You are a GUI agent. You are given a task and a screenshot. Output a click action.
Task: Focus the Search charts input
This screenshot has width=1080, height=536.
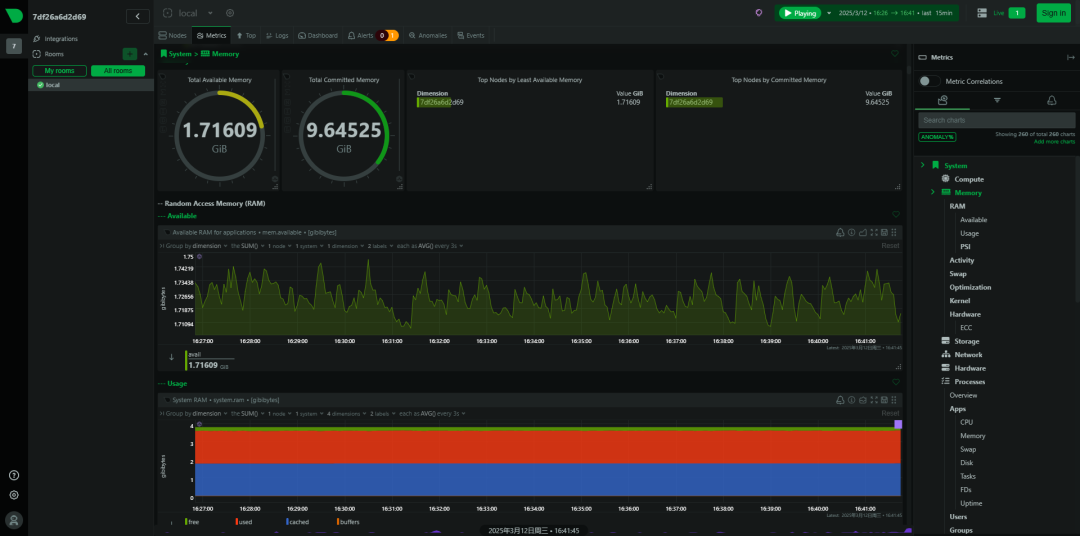tap(997, 120)
